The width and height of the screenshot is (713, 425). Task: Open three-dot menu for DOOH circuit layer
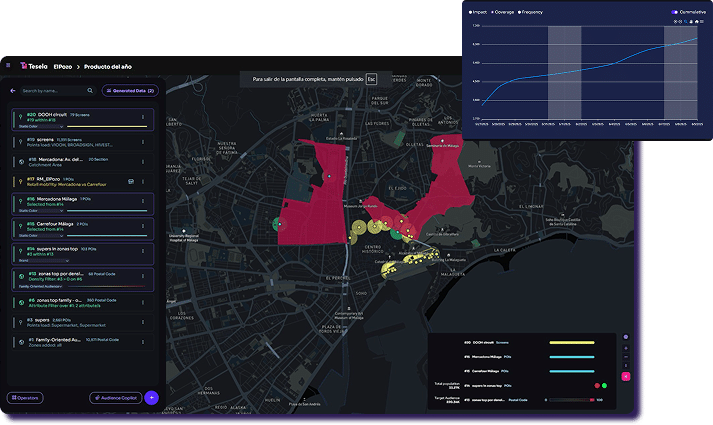coord(143,118)
